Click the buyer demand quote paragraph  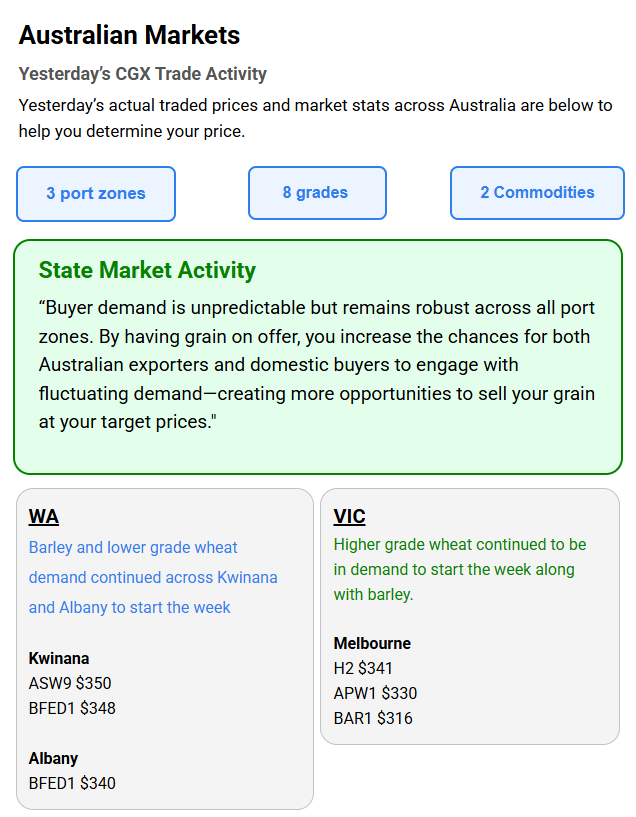point(317,364)
